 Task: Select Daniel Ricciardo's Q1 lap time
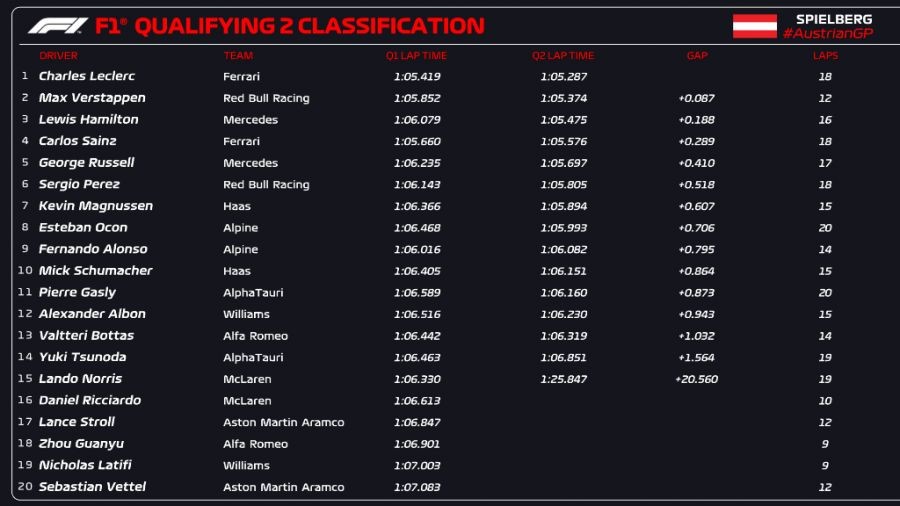tap(417, 401)
